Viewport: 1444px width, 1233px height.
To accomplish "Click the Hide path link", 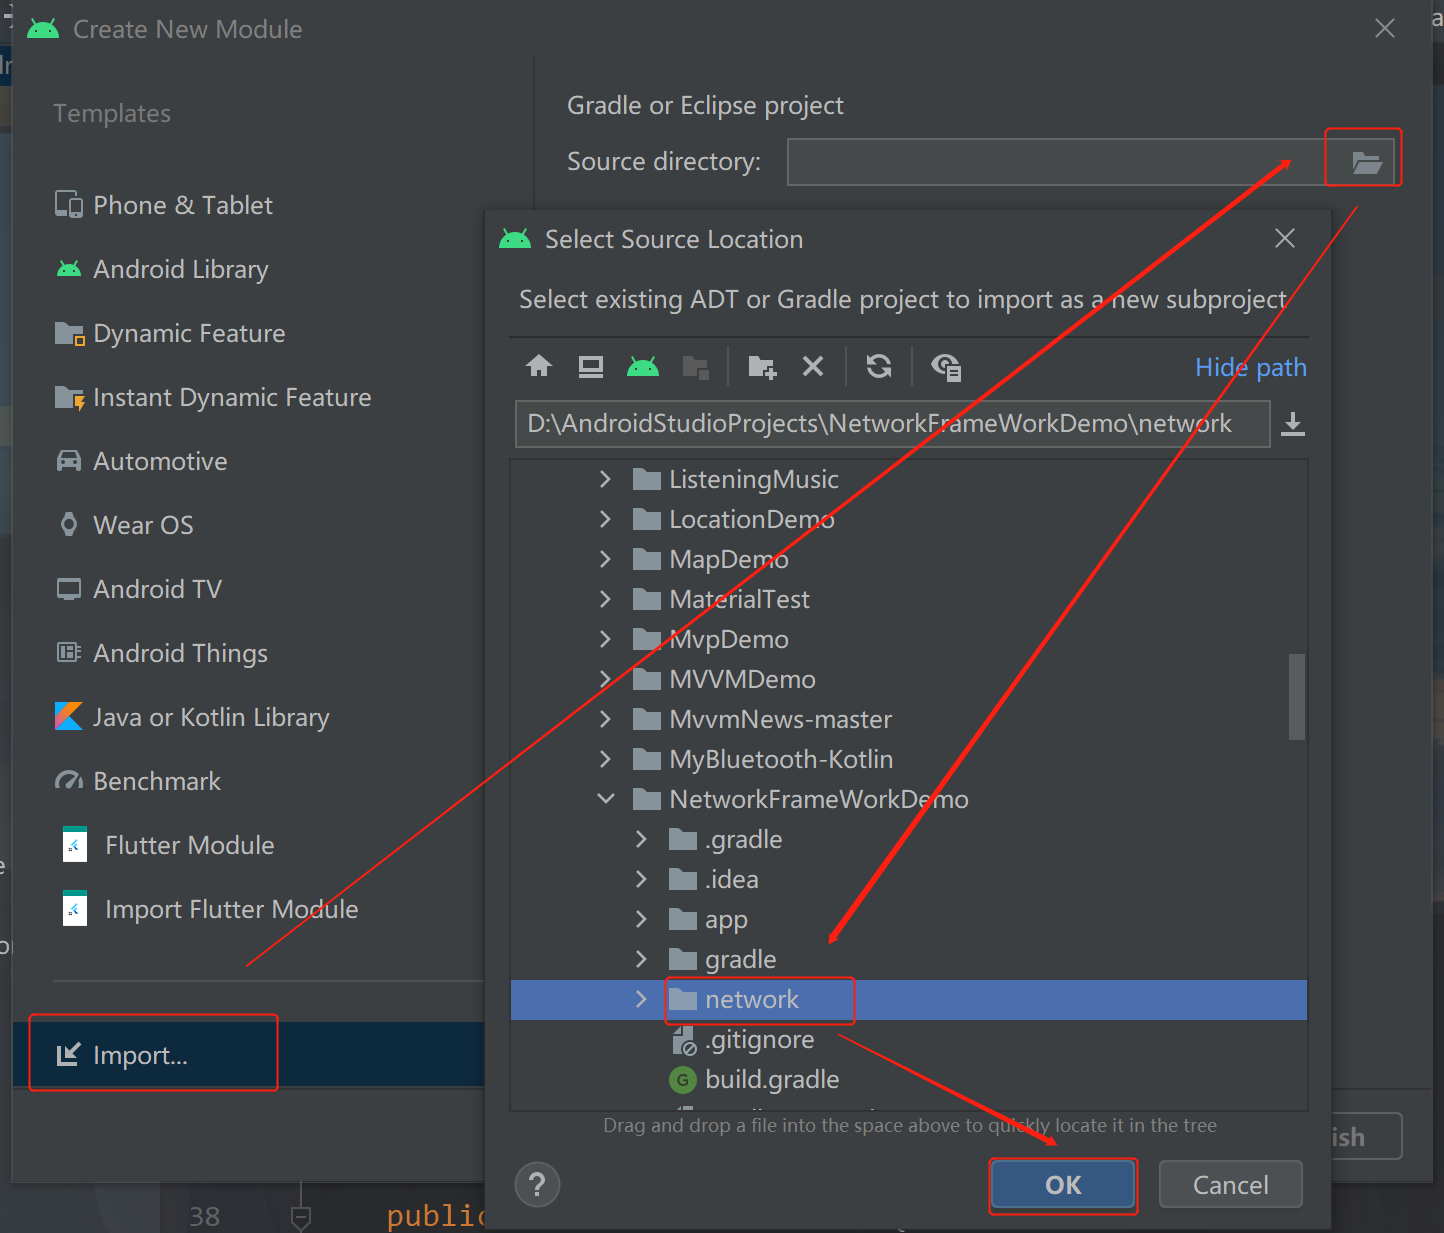I will point(1251,367).
